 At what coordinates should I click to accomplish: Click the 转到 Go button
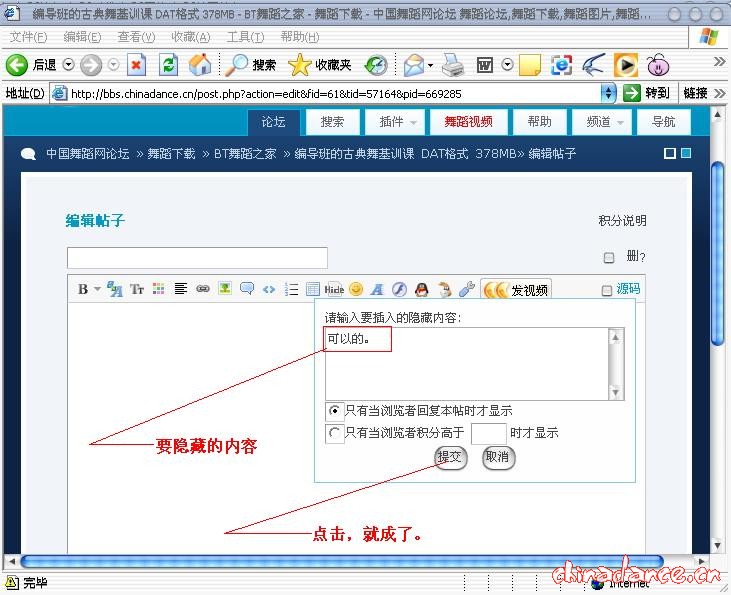tap(646, 93)
